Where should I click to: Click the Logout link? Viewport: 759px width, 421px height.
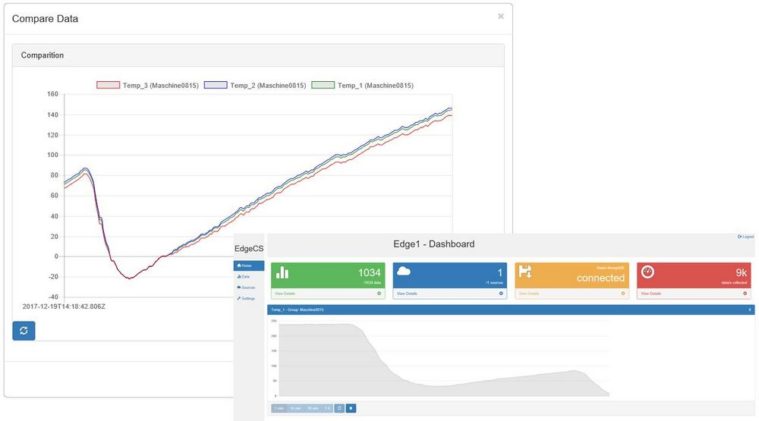click(745, 237)
